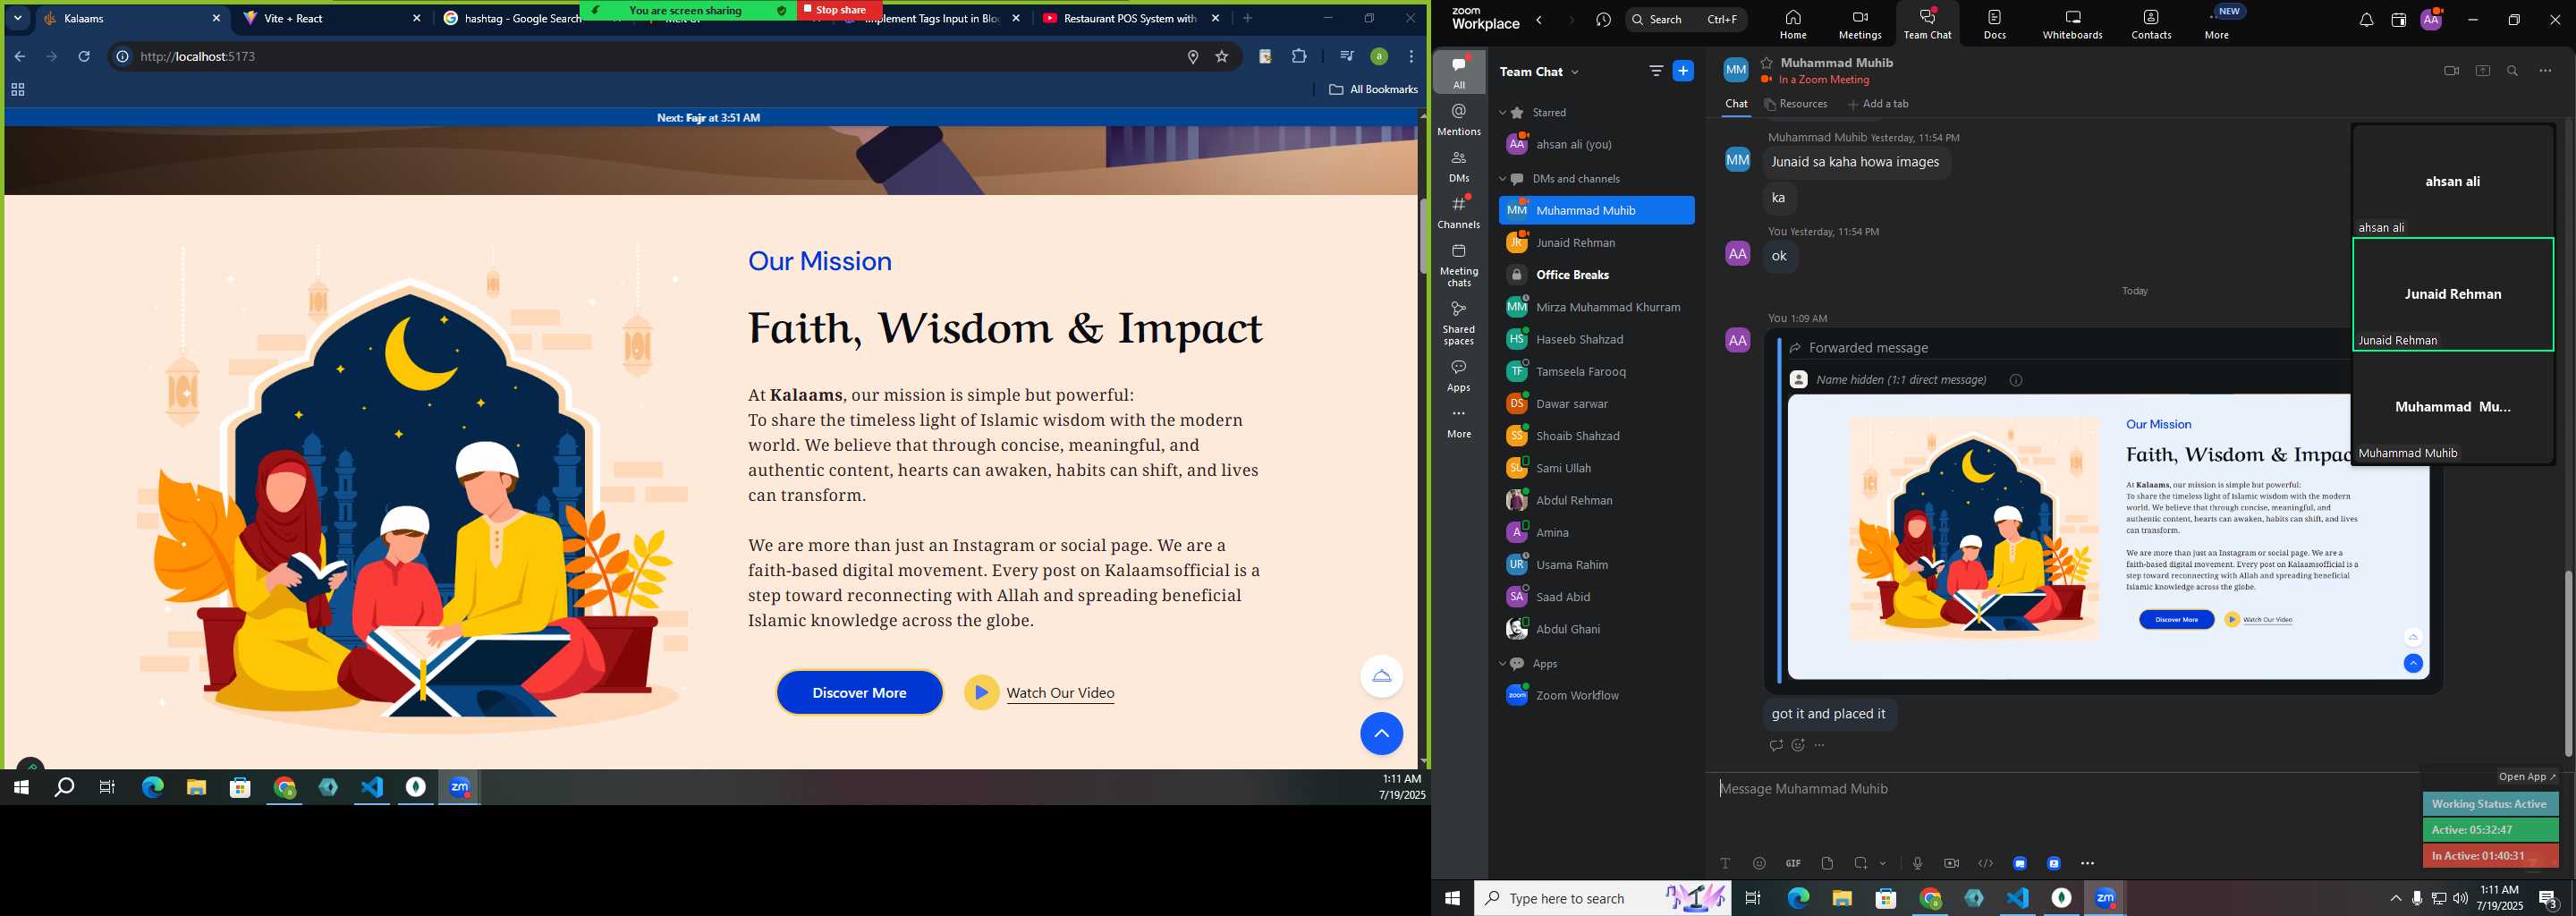
Task: Show hidden system tray icons
Action: pyautogui.click(x=2395, y=898)
